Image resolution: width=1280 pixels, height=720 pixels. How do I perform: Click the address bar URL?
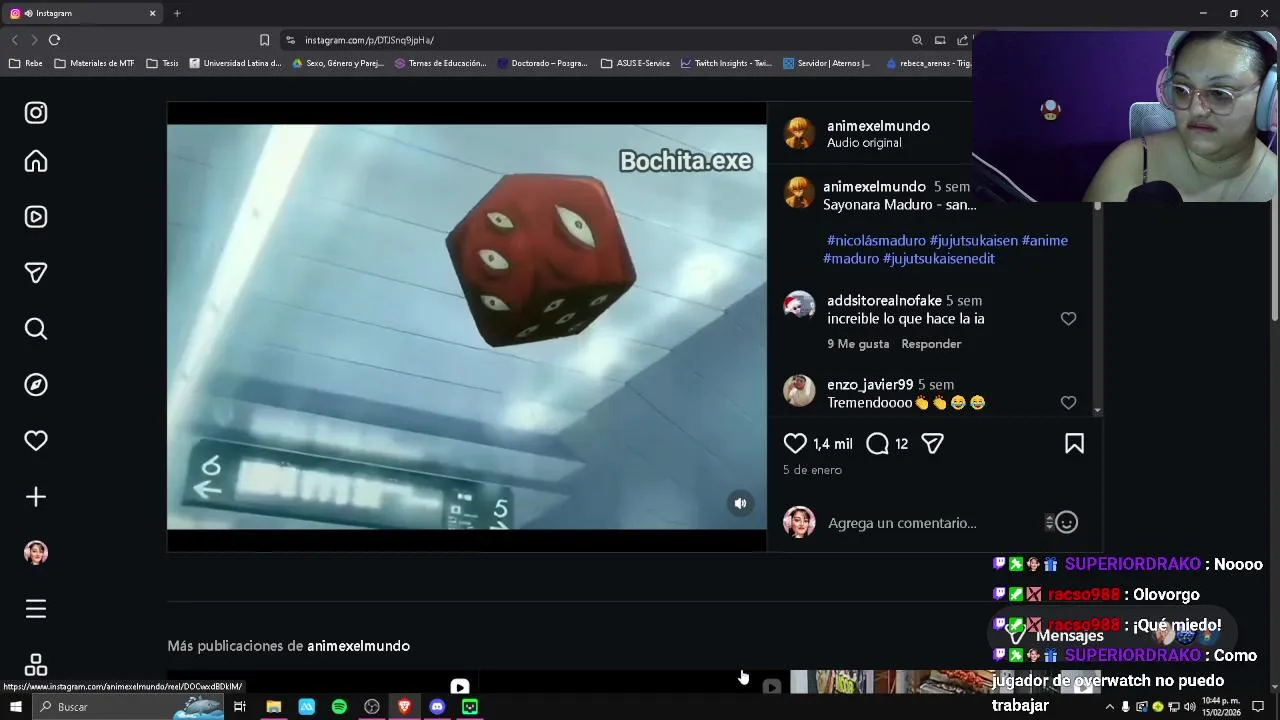[369, 40]
